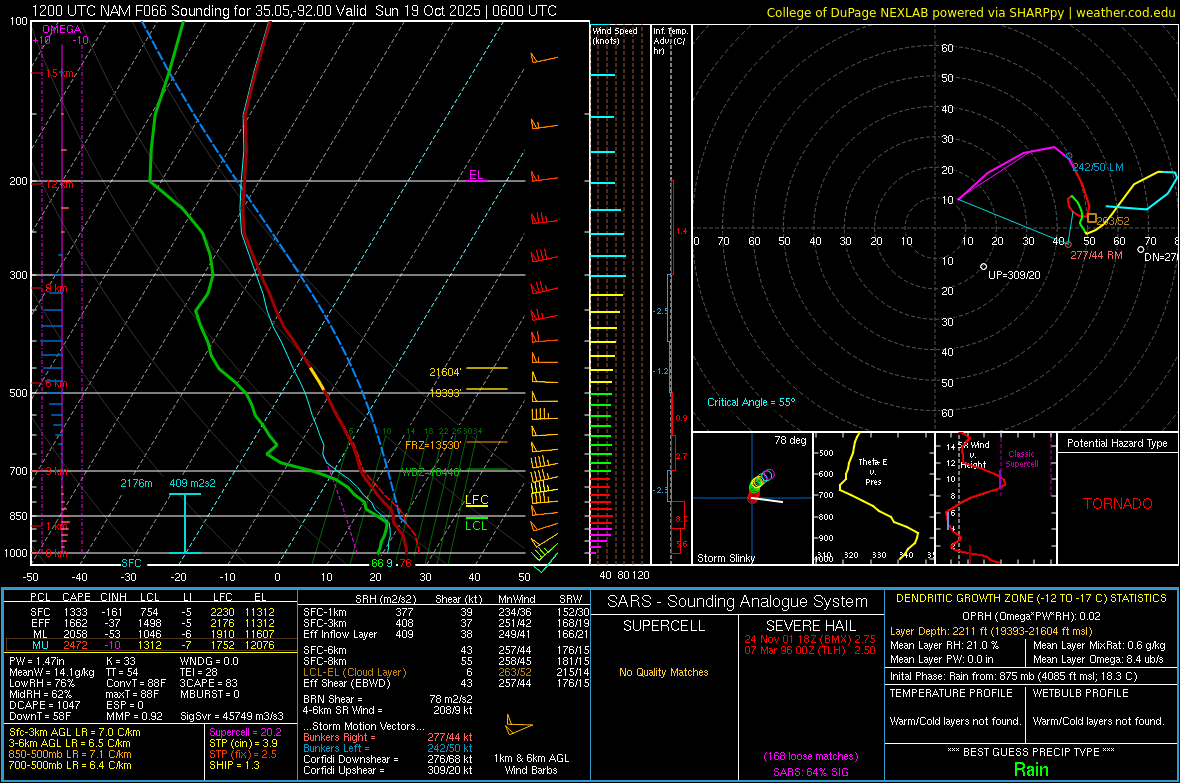The width and height of the screenshot is (1180, 783).
Task: Click the 'Eff Inflow Layer' row
Action: pos(446,634)
